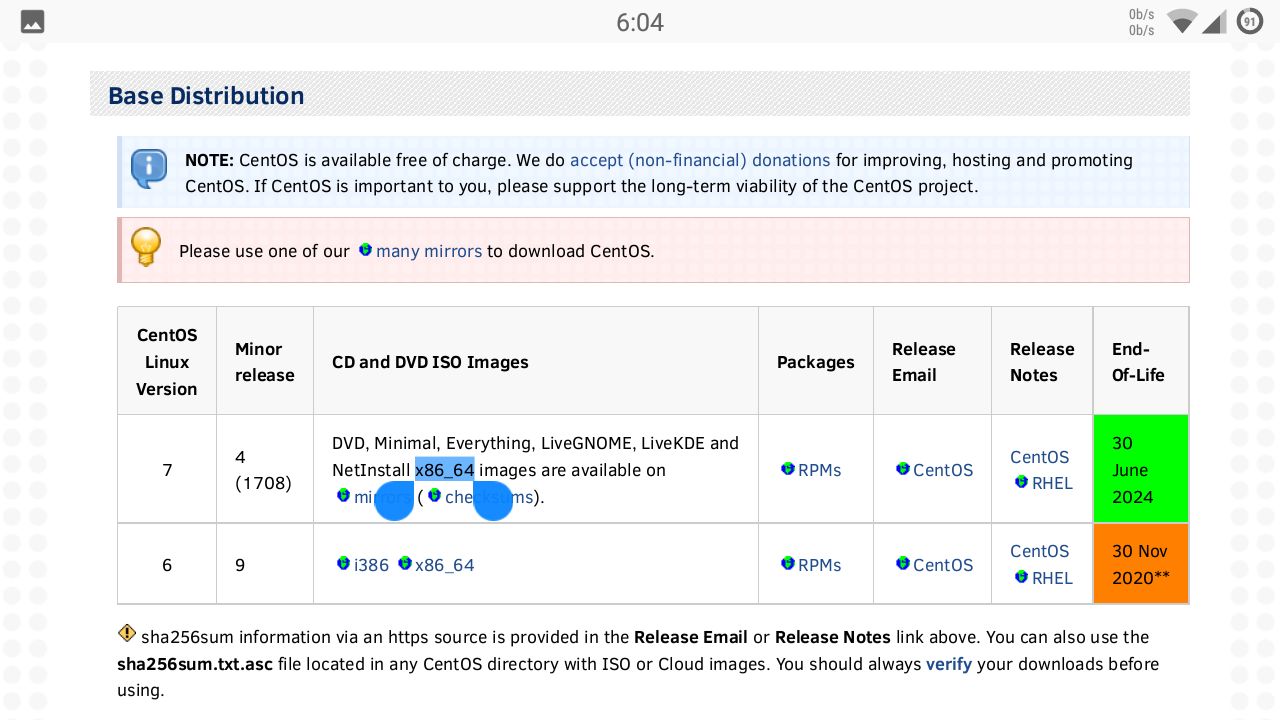1280x720 pixels.
Task: Open CentOS release notes for version 7
Action: click(x=1040, y=457)
